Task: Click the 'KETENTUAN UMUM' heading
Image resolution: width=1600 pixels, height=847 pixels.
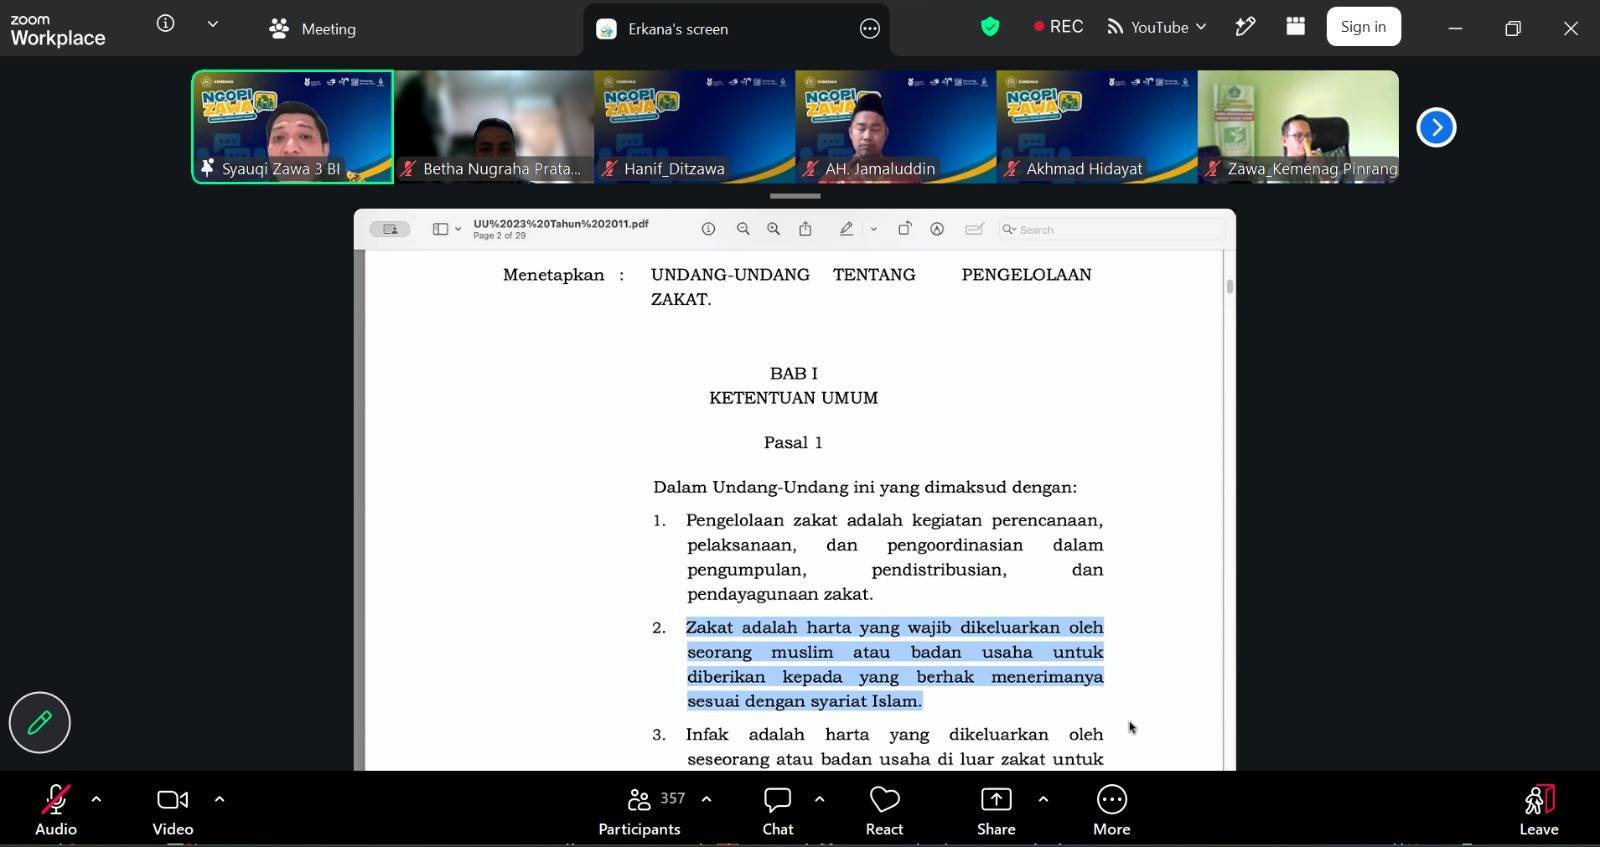Action: (x=794, y=398)
